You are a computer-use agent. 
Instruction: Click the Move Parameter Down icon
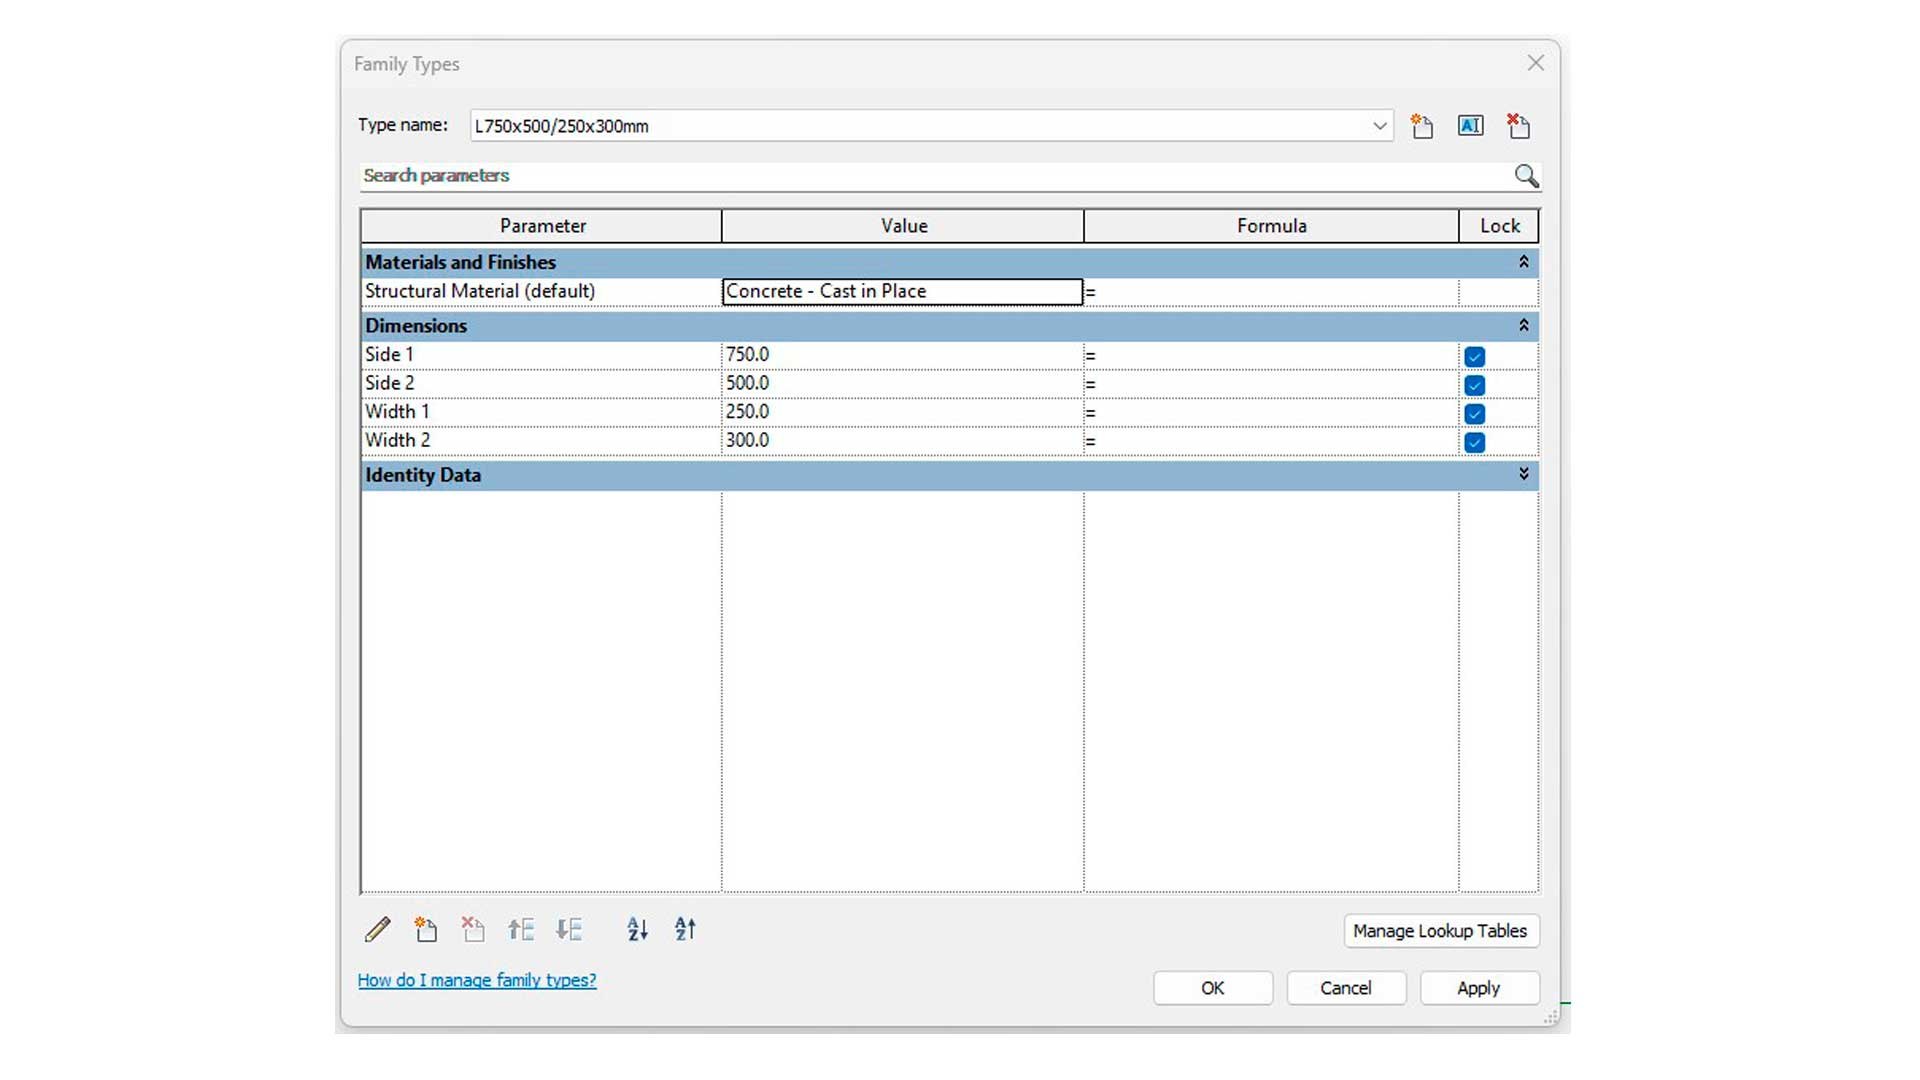[569, 930]
